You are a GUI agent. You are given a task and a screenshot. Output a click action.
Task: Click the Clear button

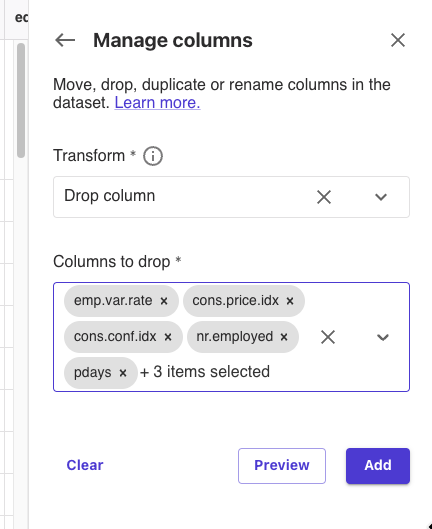[85, 465]
